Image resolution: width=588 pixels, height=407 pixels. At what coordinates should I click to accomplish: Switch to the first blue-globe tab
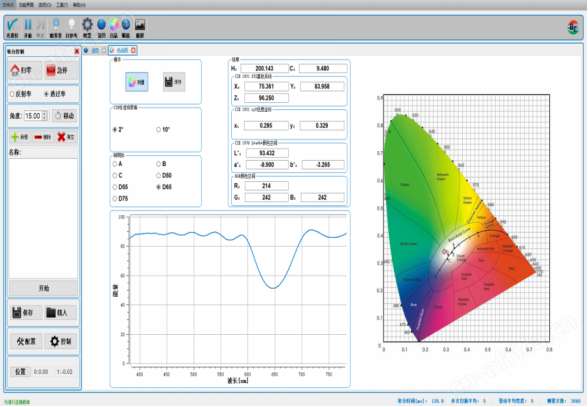point(94,50)
